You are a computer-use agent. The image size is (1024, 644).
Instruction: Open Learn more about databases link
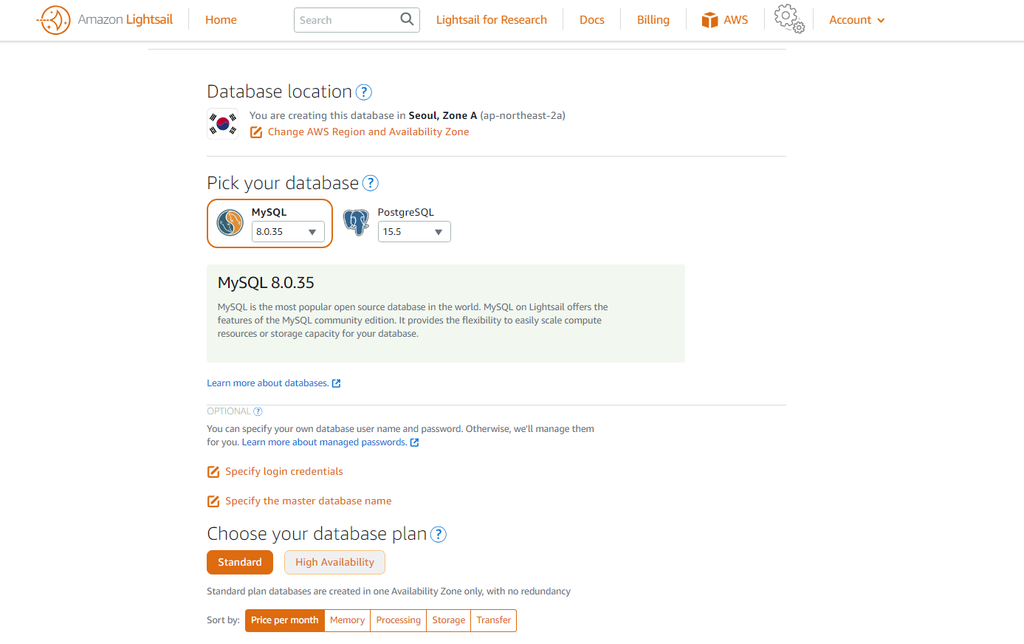coord(268,383)
